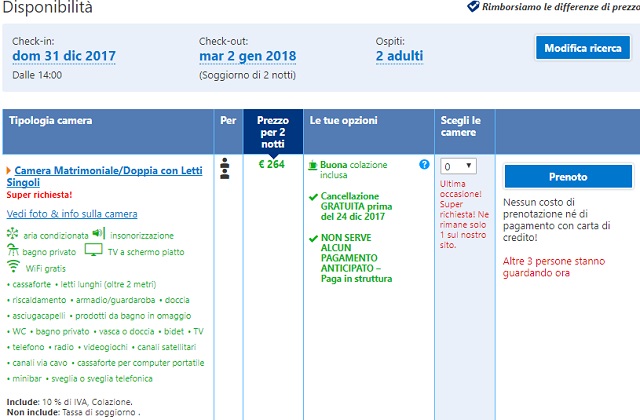Viewport: 640px width, 420px height.
Task: Click the soundproofing speaker icon
Action: coord(98,233)
